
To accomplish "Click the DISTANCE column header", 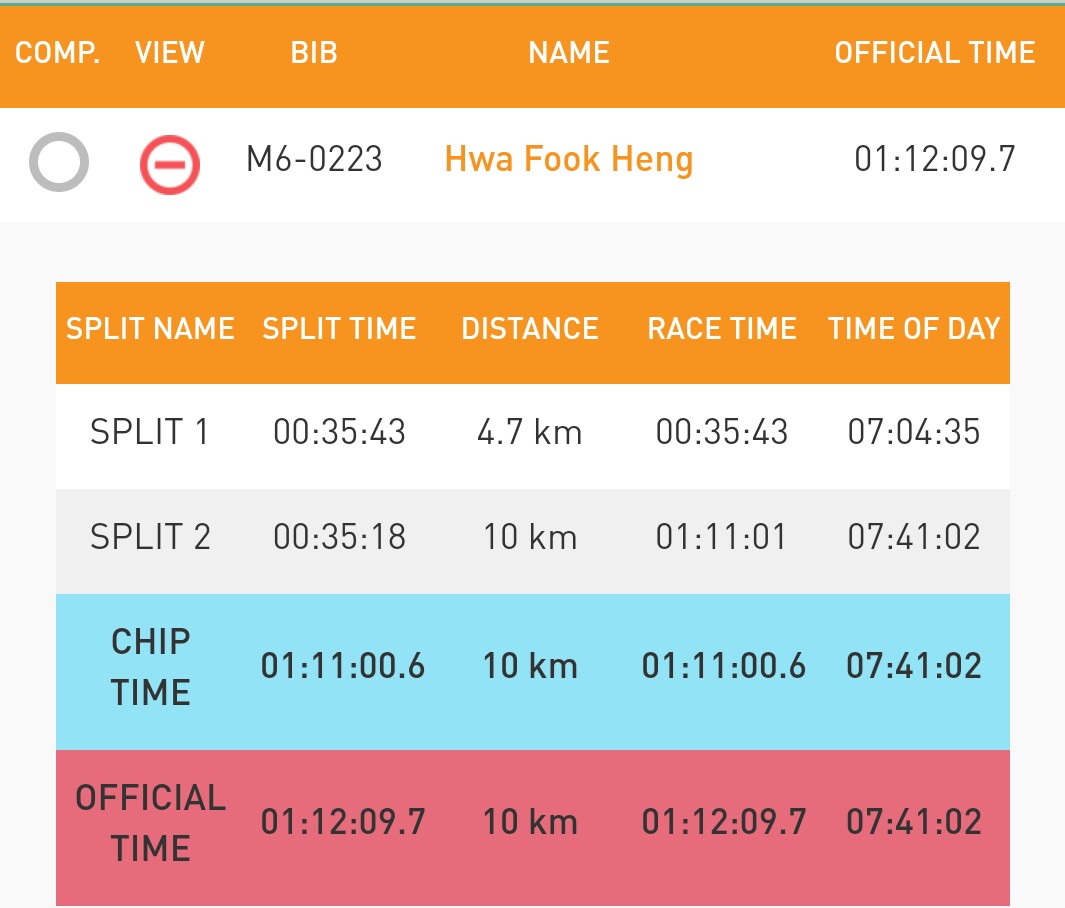I will coord(530,329).
